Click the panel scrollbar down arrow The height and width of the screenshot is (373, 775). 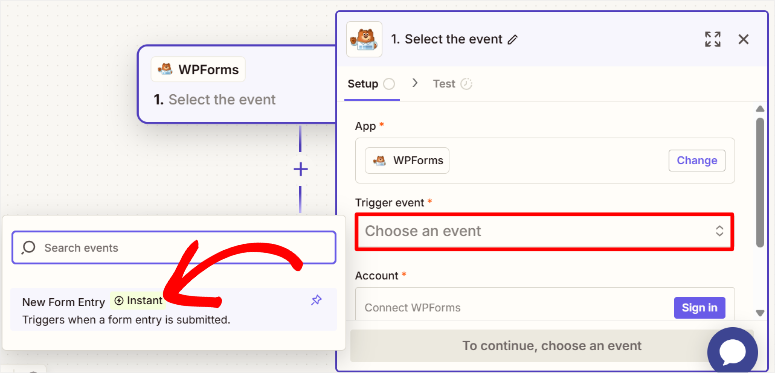(x=760, y=312)
